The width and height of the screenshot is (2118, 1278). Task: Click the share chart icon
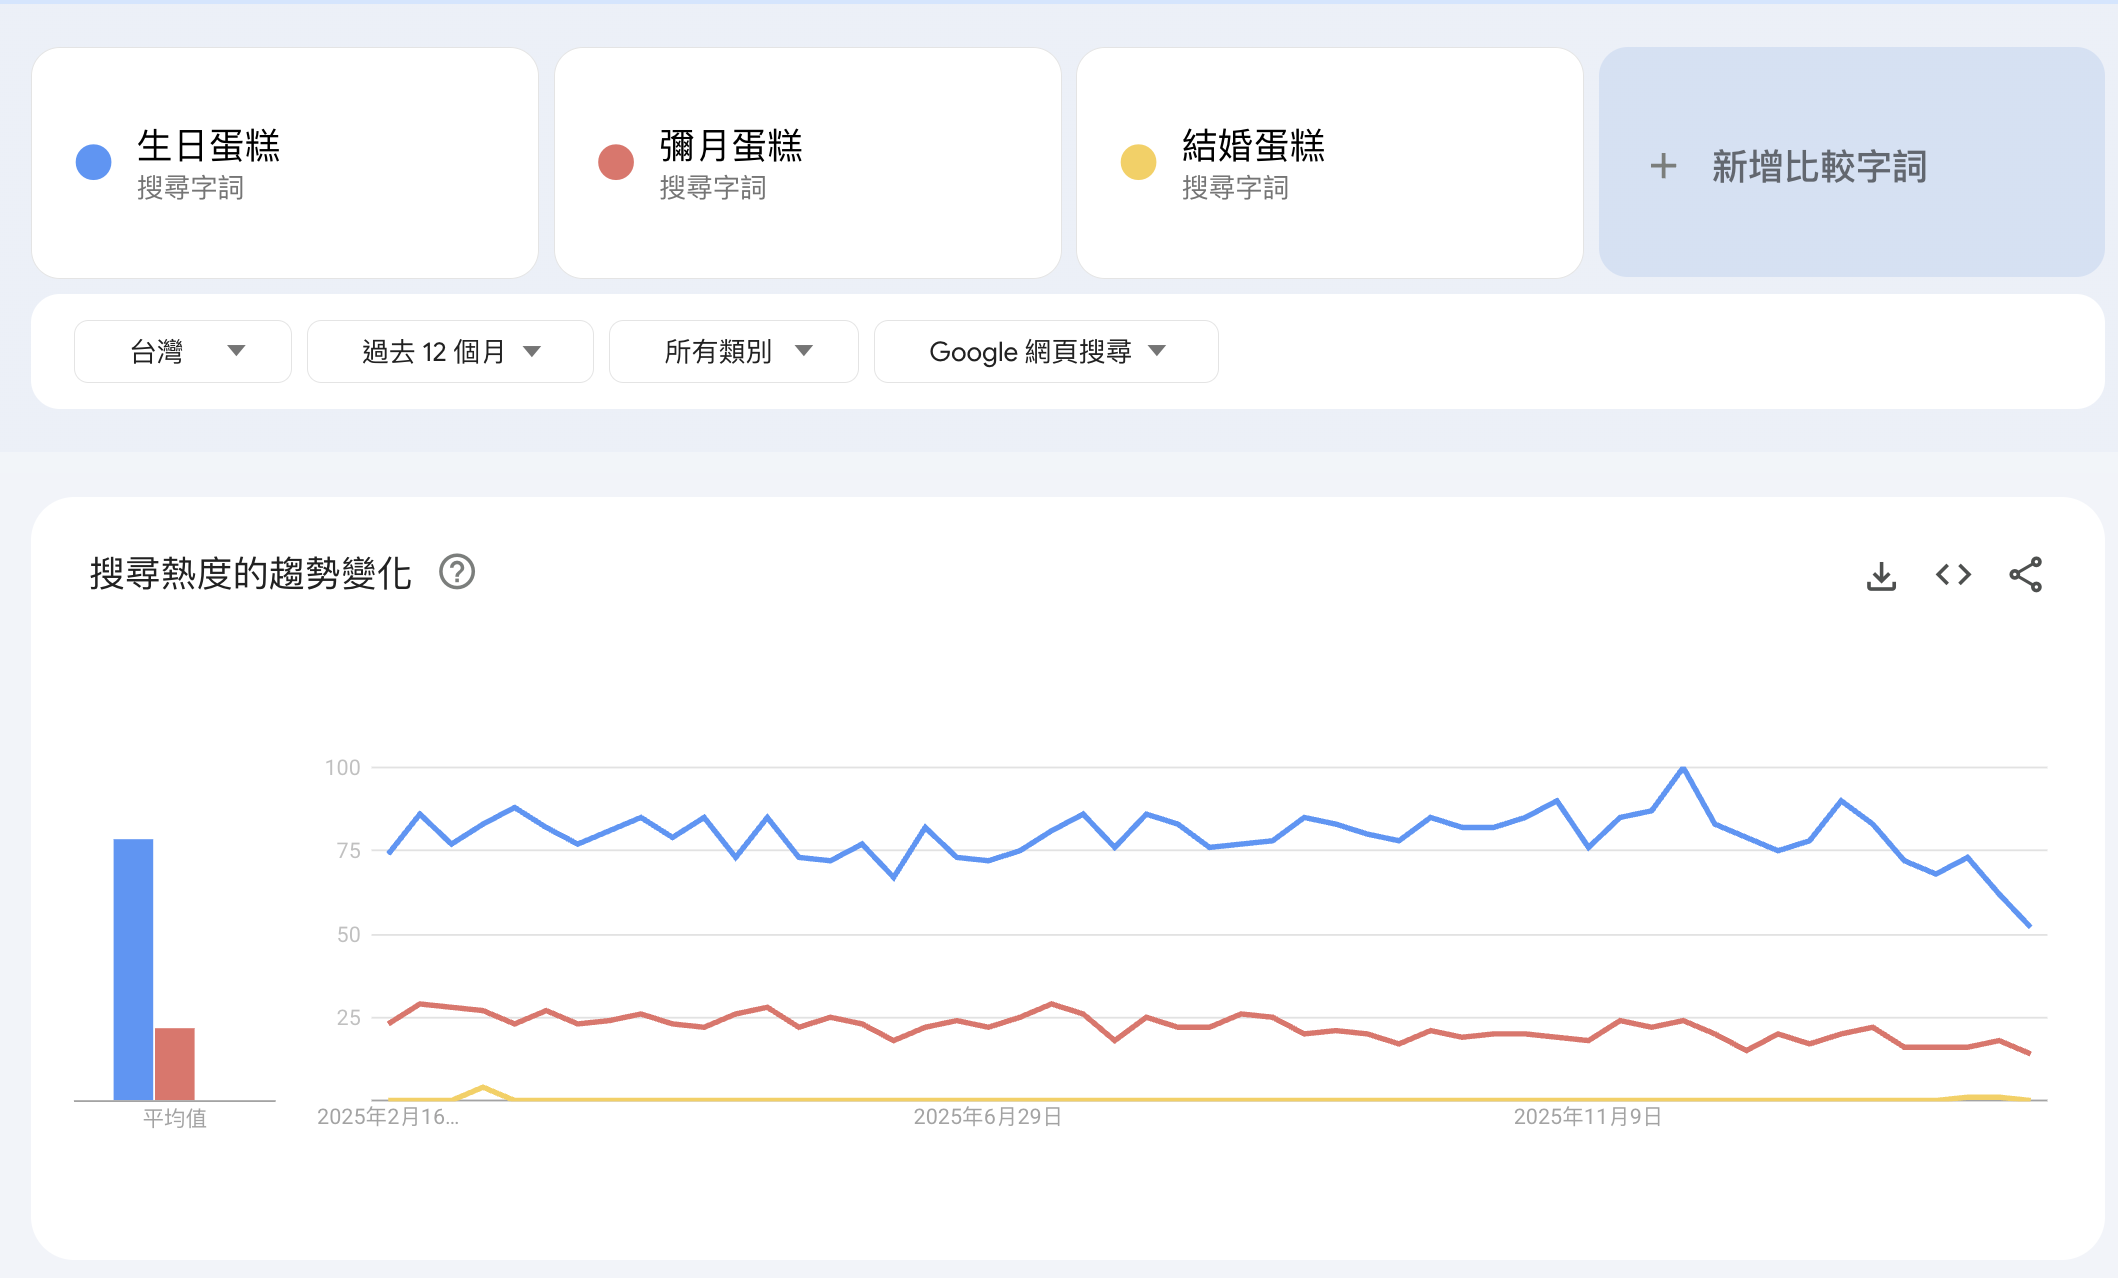[2025, 575]
